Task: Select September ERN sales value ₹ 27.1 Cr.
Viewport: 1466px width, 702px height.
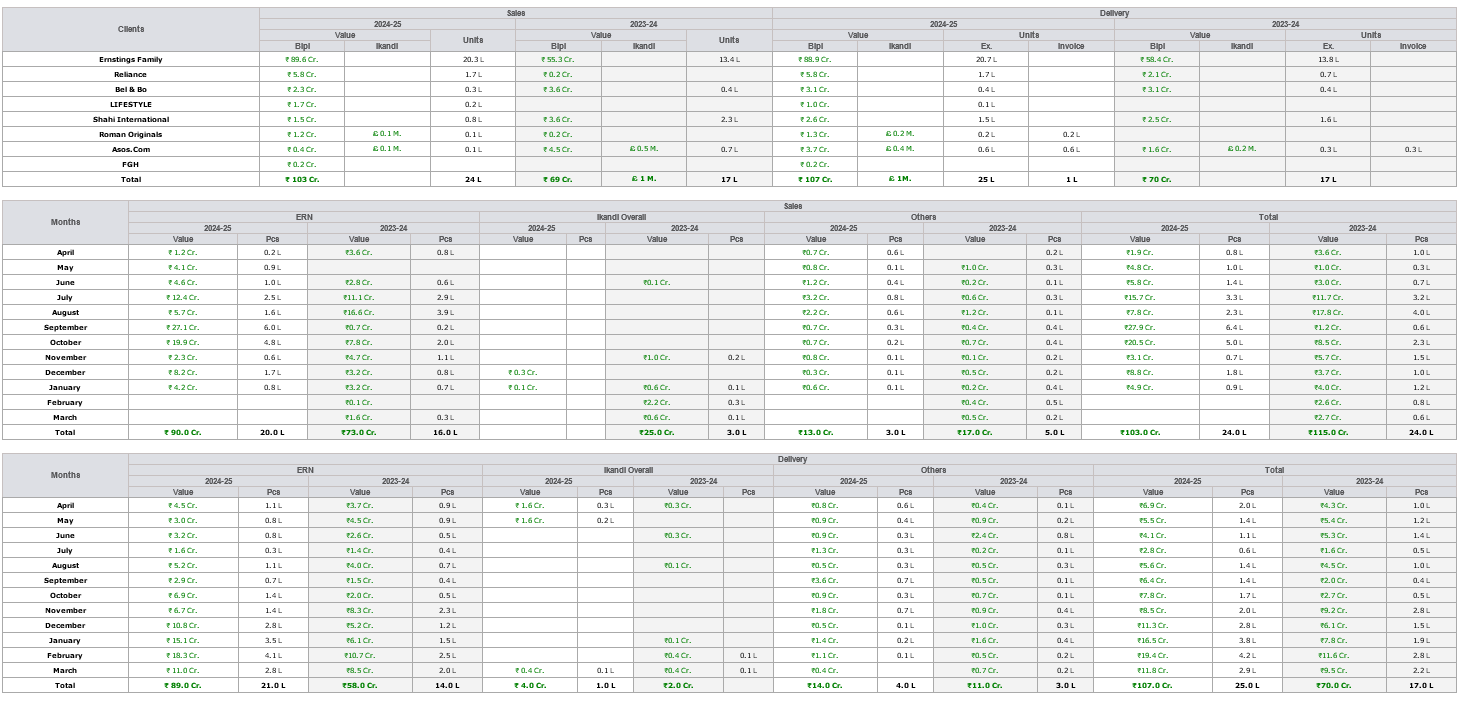Action: 183,328
